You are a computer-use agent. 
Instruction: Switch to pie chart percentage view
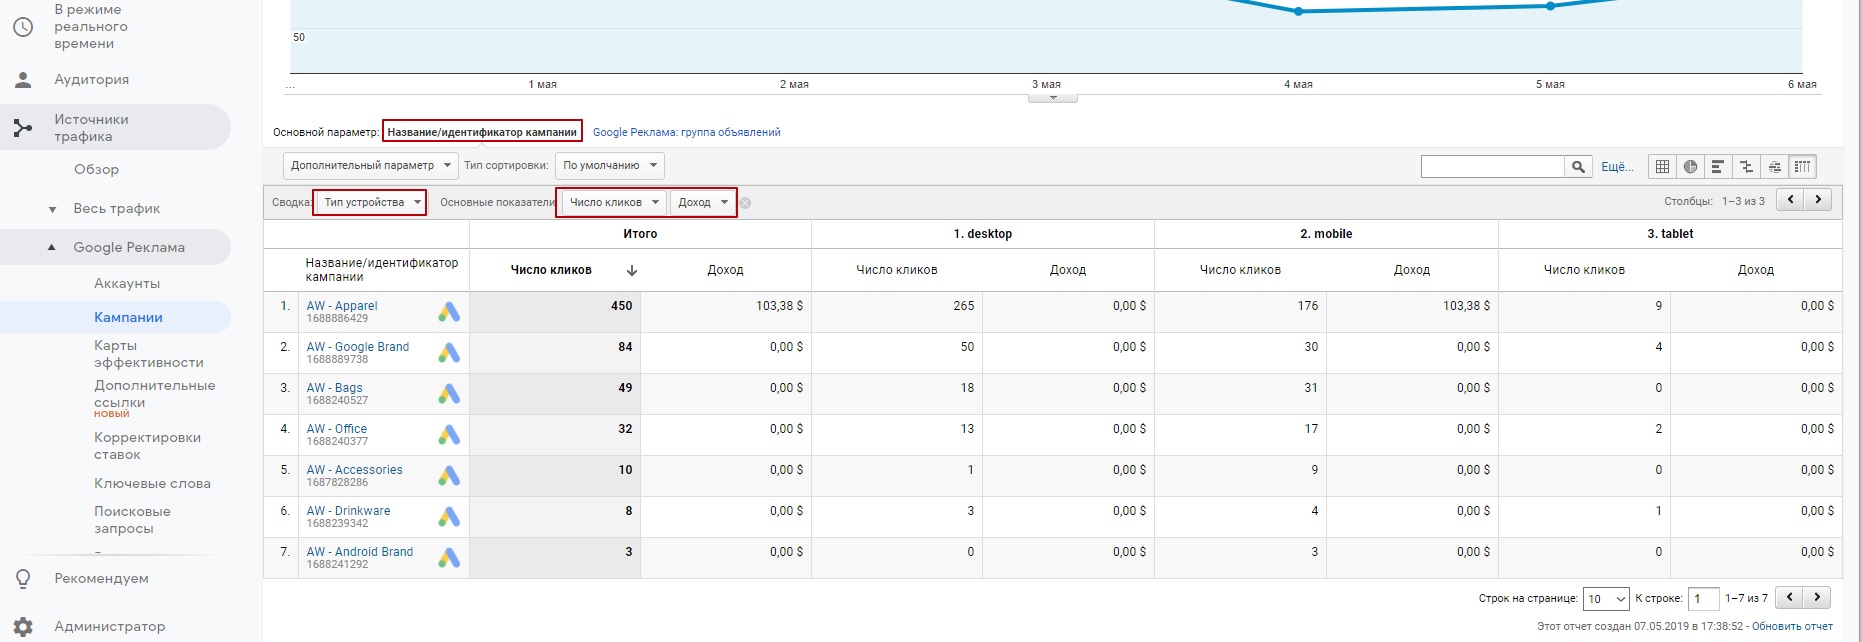click(x=1690, y=167)
